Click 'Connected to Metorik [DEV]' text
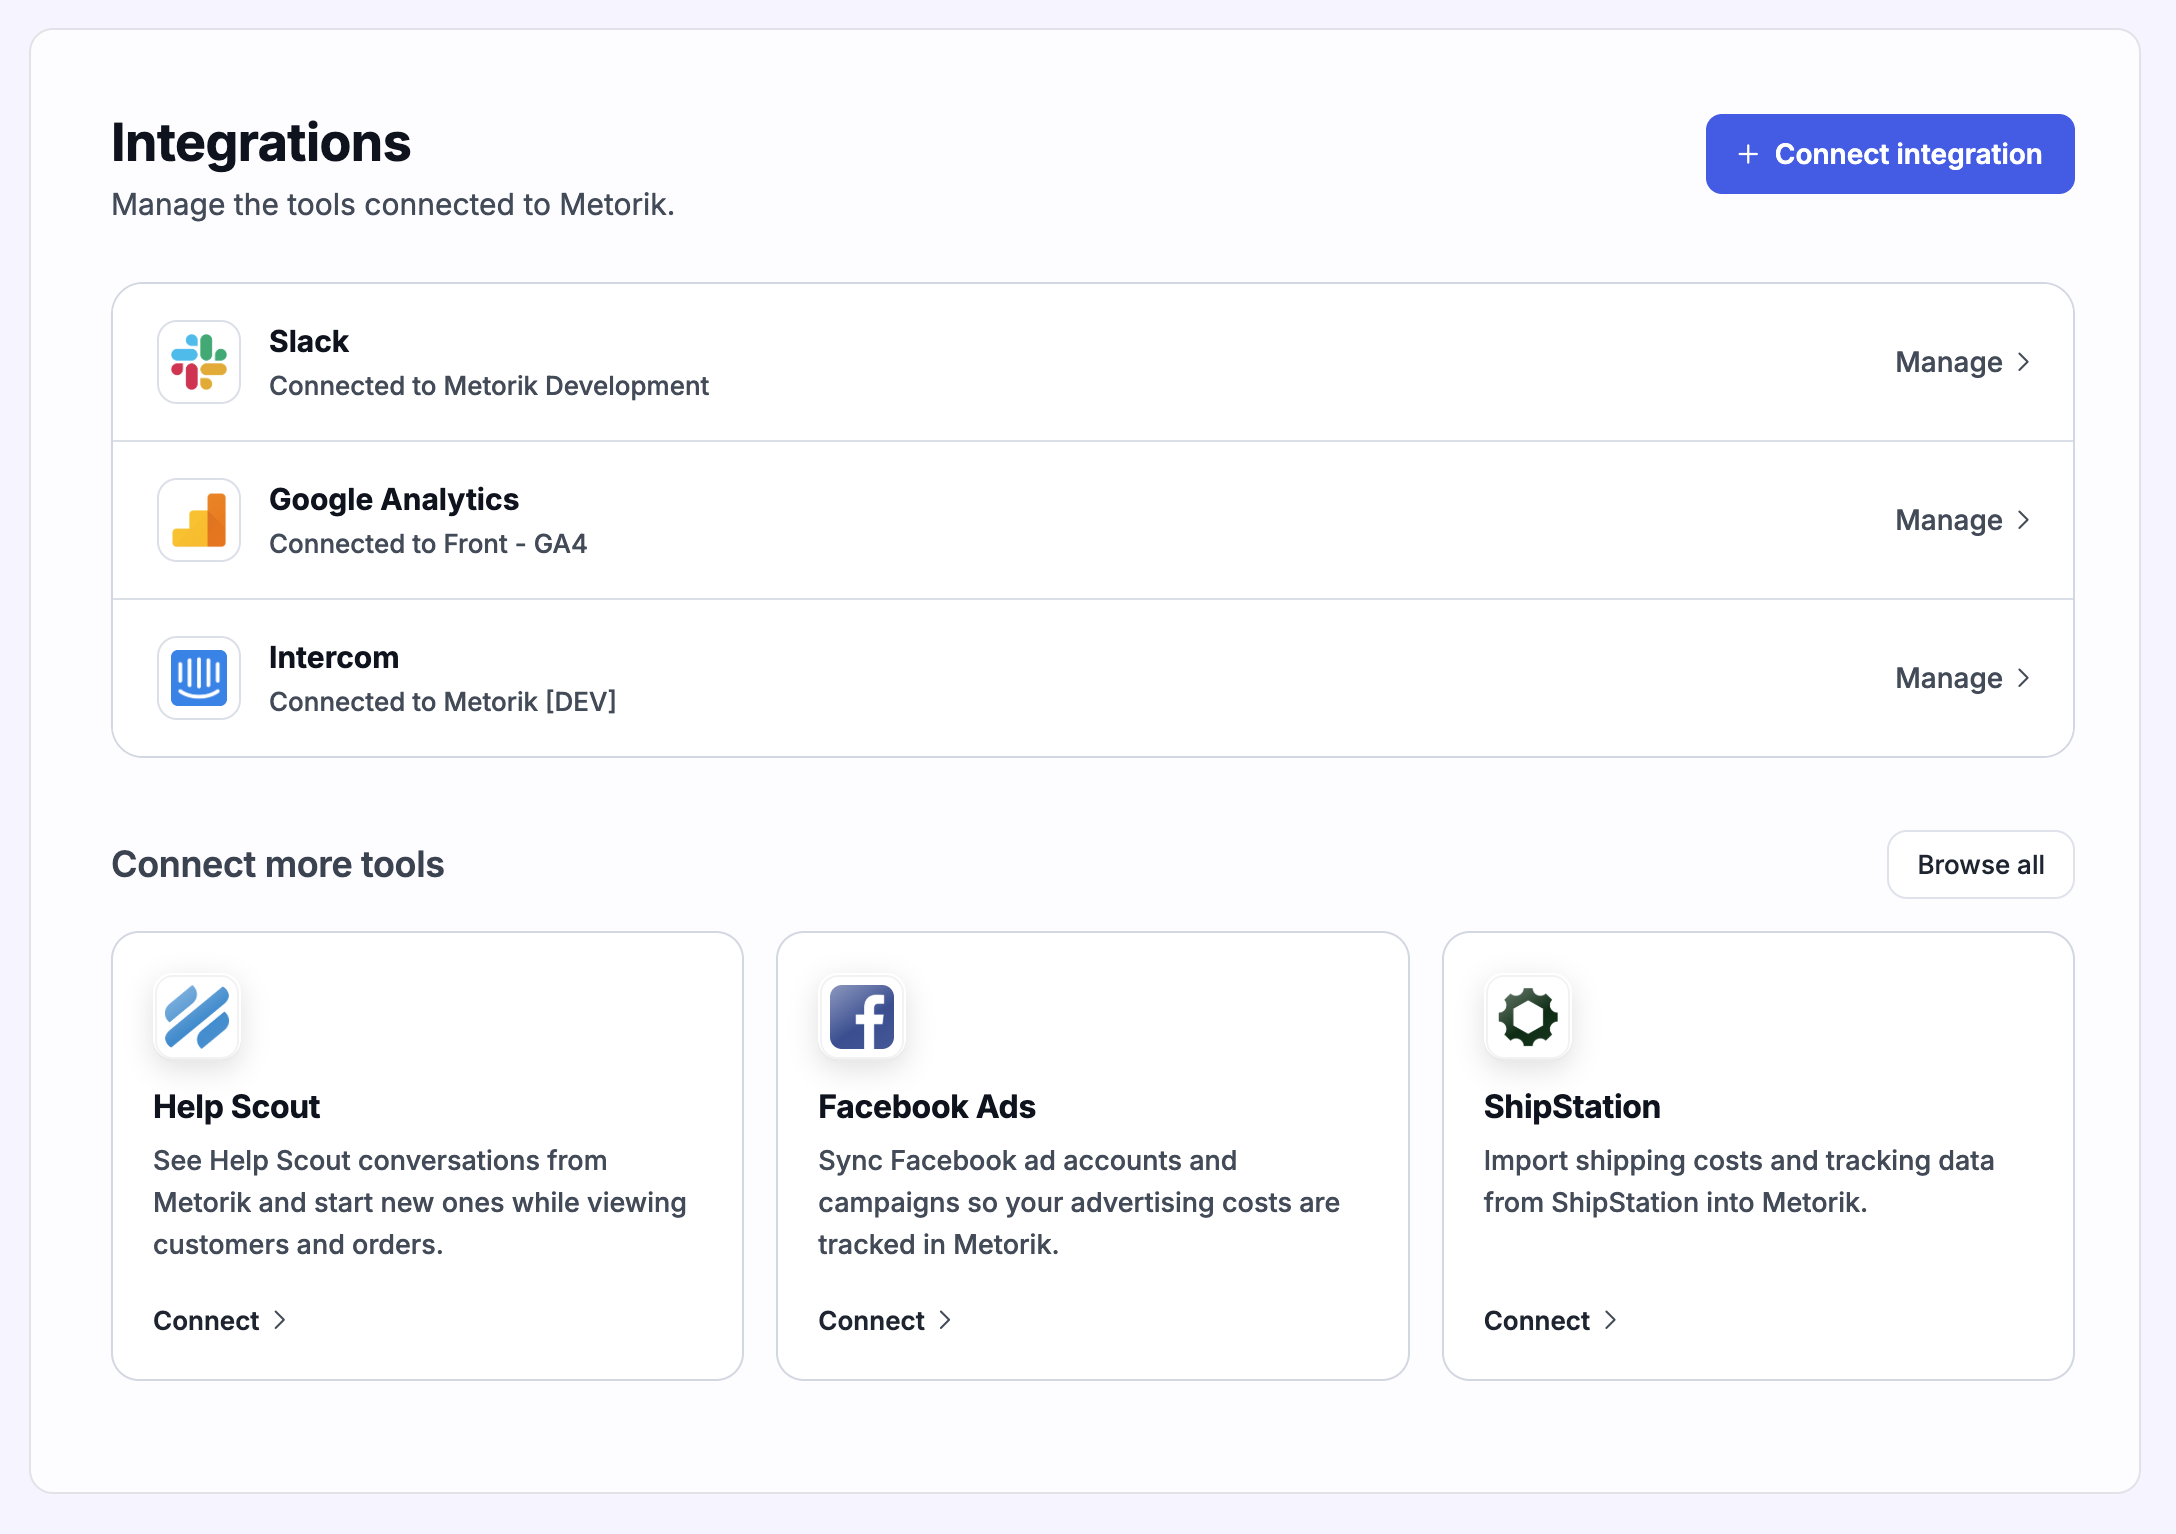 [442, 702]
